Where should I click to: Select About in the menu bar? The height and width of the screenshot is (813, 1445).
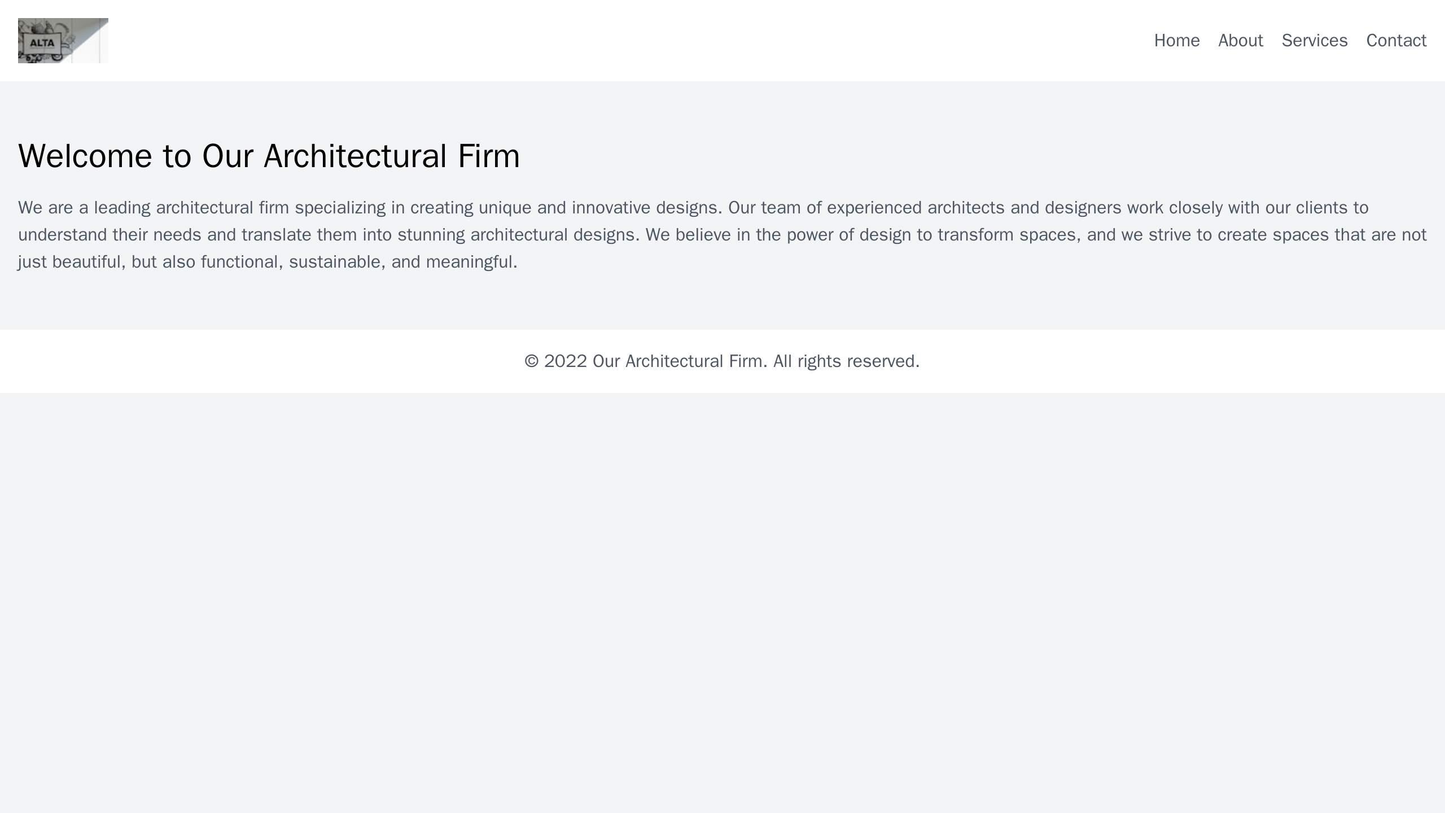tap(1242, 40)
